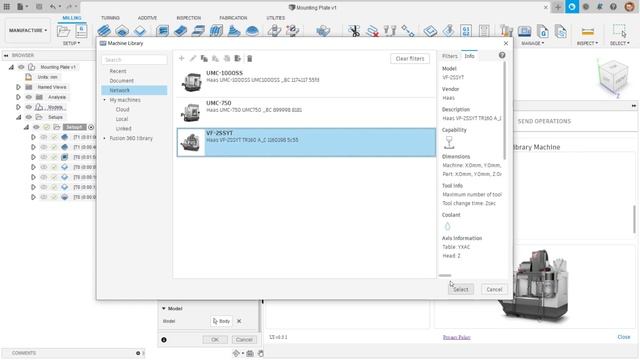Select the Simulate scissors icon in toolbar
This screenshot has width=640, height=360.
click(353, 31)
